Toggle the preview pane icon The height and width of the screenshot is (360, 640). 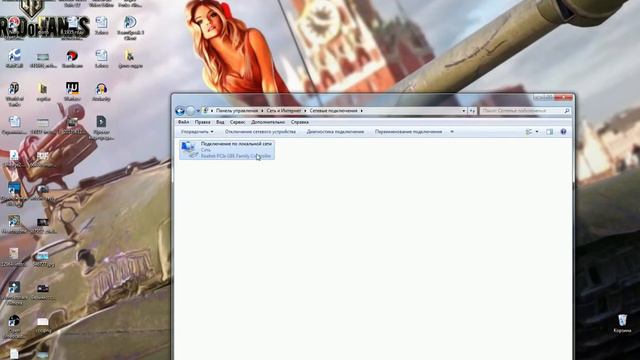tap(549, 132)
